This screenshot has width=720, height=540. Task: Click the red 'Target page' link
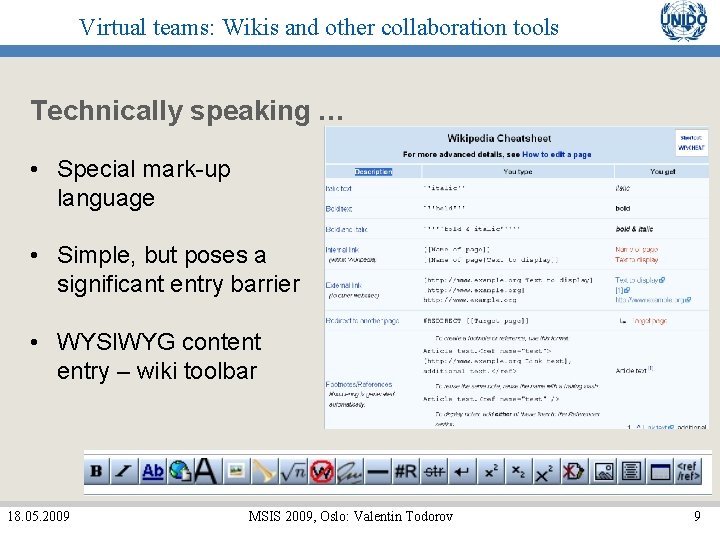pyautogui.click(x=649, y=321)
